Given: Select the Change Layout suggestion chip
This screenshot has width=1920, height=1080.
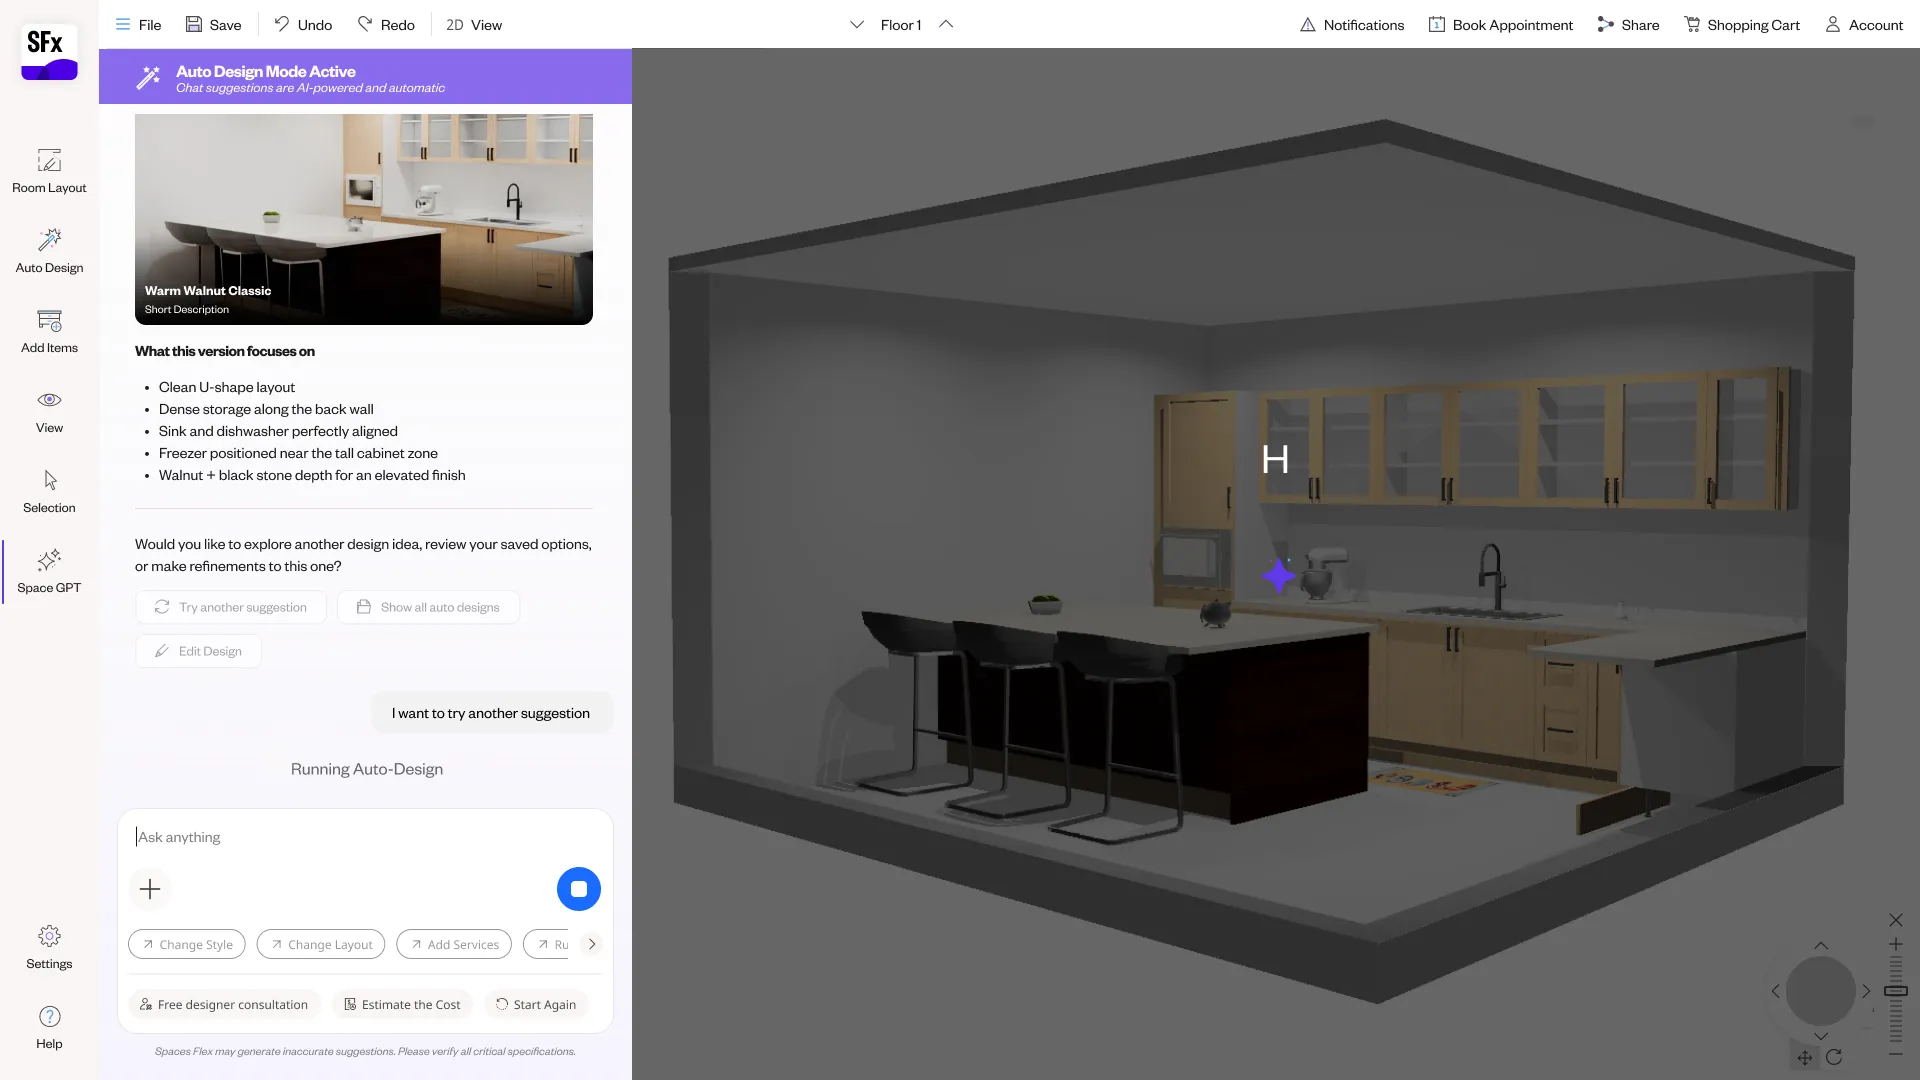Looking at the screenshot, I should point(321,944).
